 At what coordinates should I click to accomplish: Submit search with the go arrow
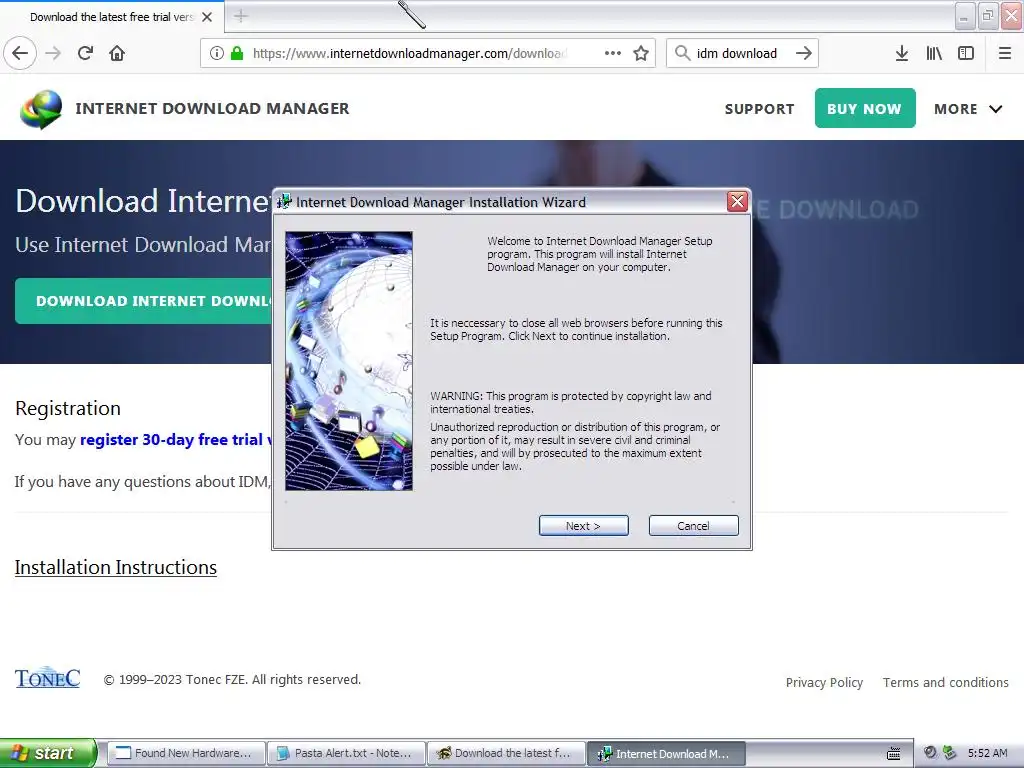(x=804, y=53)
